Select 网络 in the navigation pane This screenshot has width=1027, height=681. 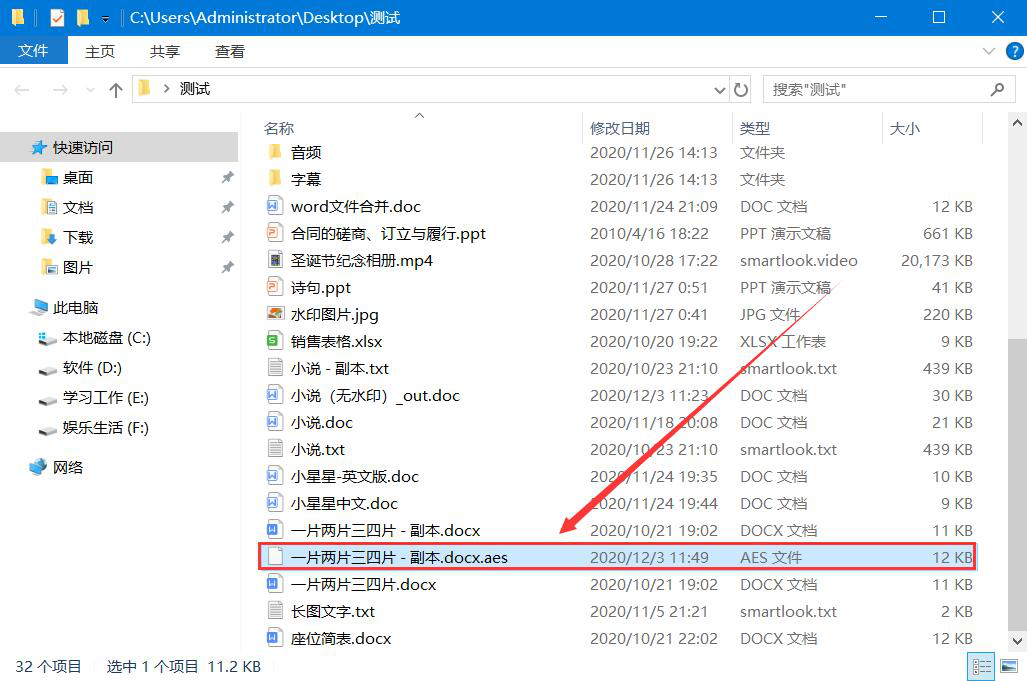click(x=68, y=467)
